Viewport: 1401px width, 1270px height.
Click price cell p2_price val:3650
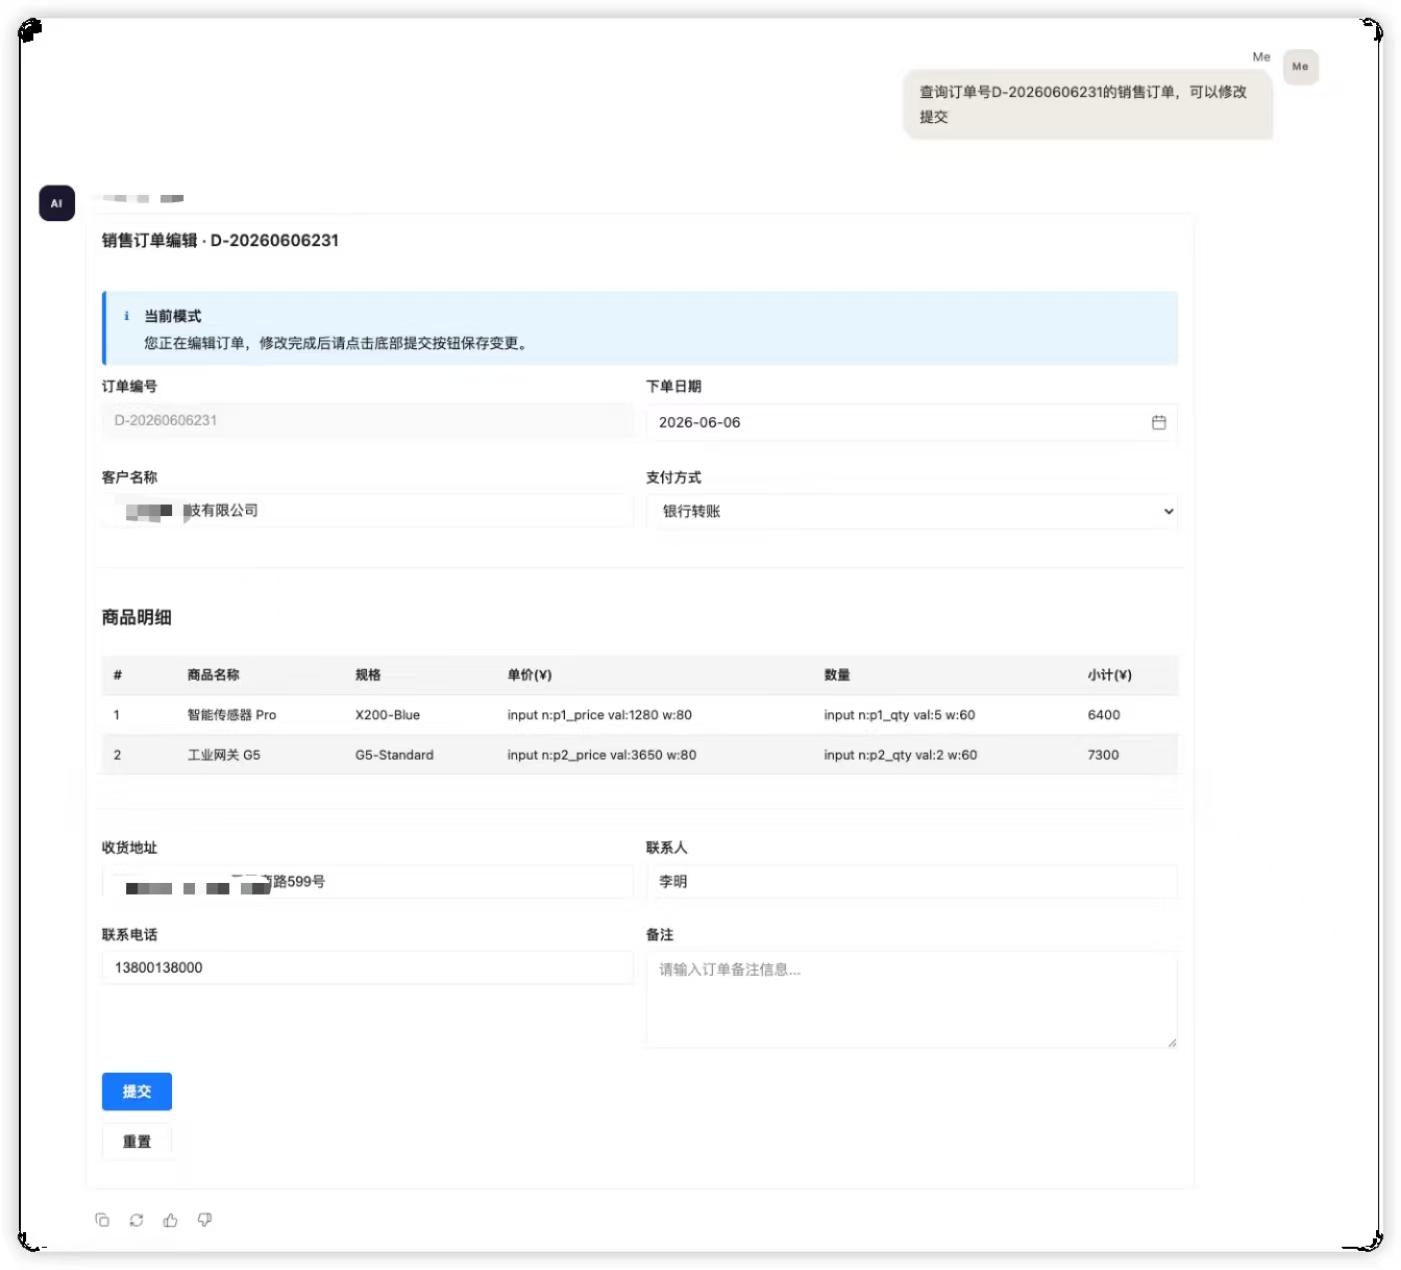[601, 755]
